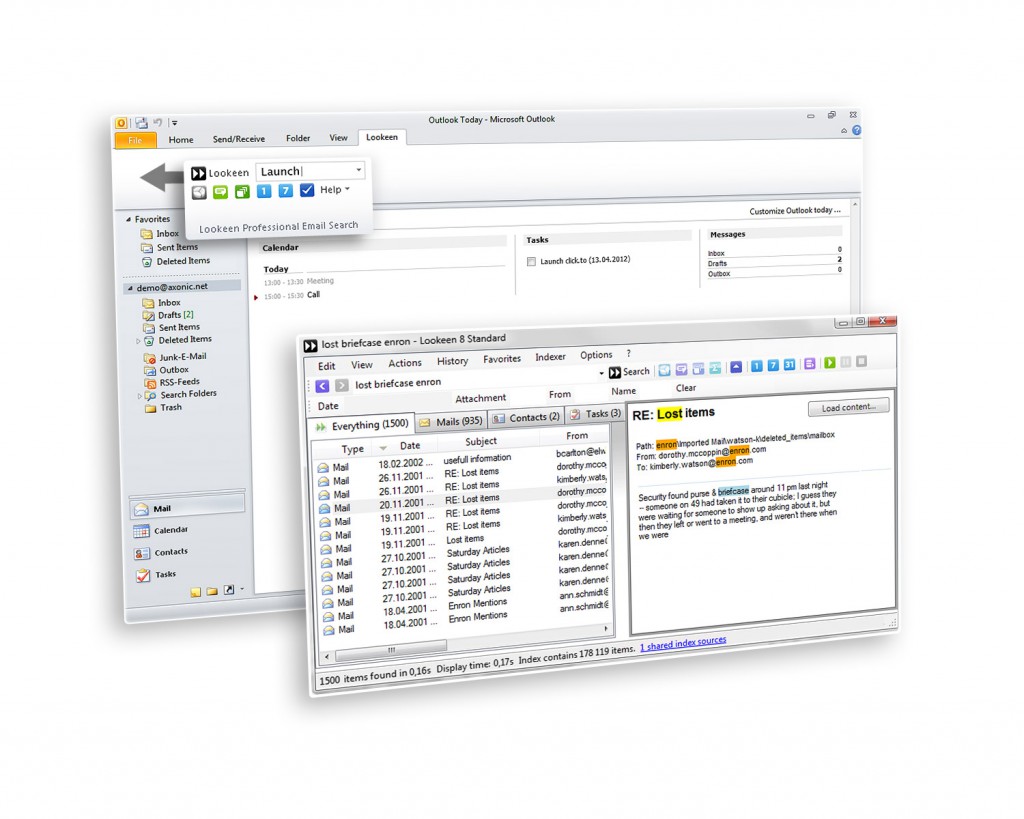
Task: Click the green play icon in Lookeen toolbar
Action: click(829, 363)
